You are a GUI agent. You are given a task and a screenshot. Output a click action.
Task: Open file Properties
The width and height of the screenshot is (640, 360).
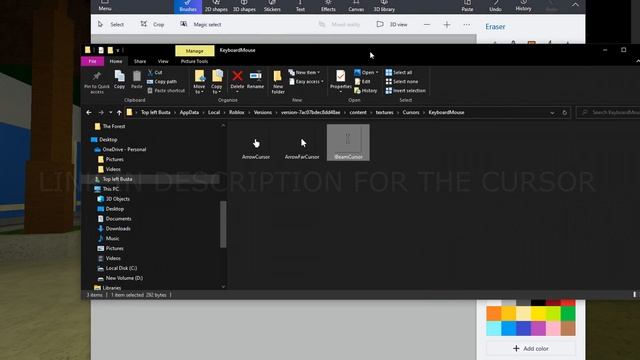point(340,81)
